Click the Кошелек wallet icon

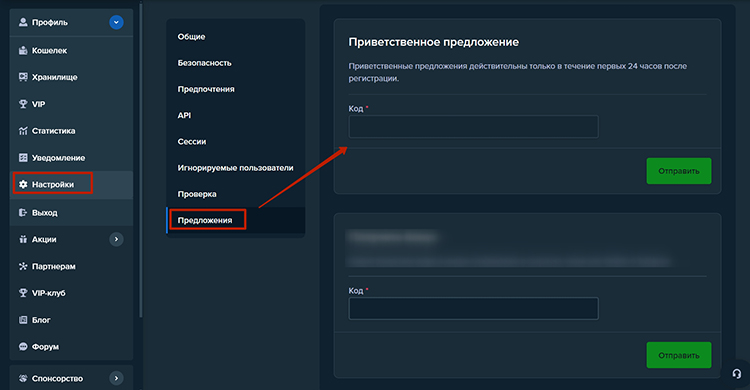22,50
